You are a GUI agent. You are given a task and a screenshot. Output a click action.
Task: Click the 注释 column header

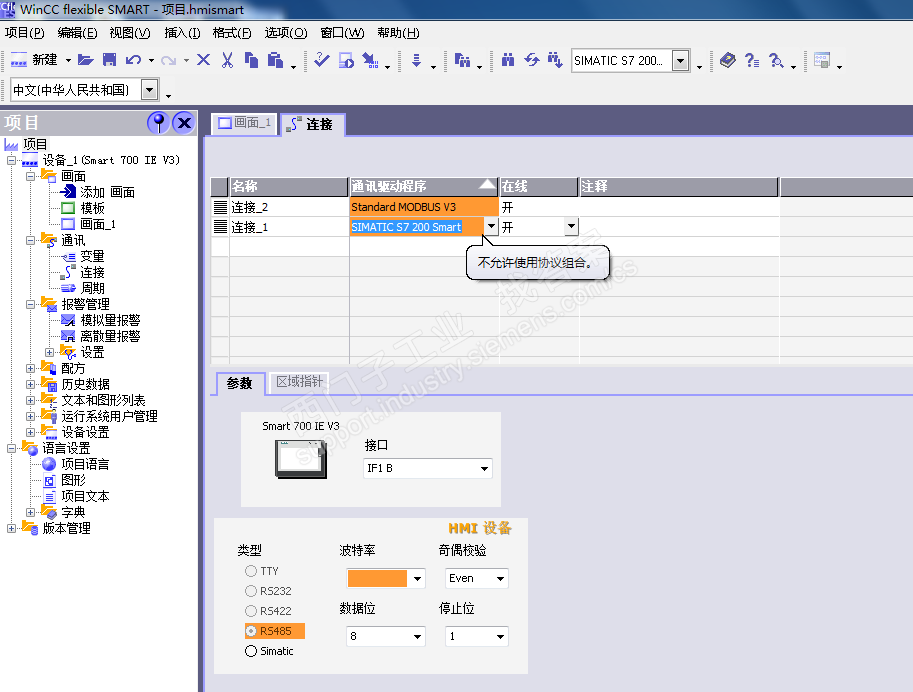click(678, 186)
